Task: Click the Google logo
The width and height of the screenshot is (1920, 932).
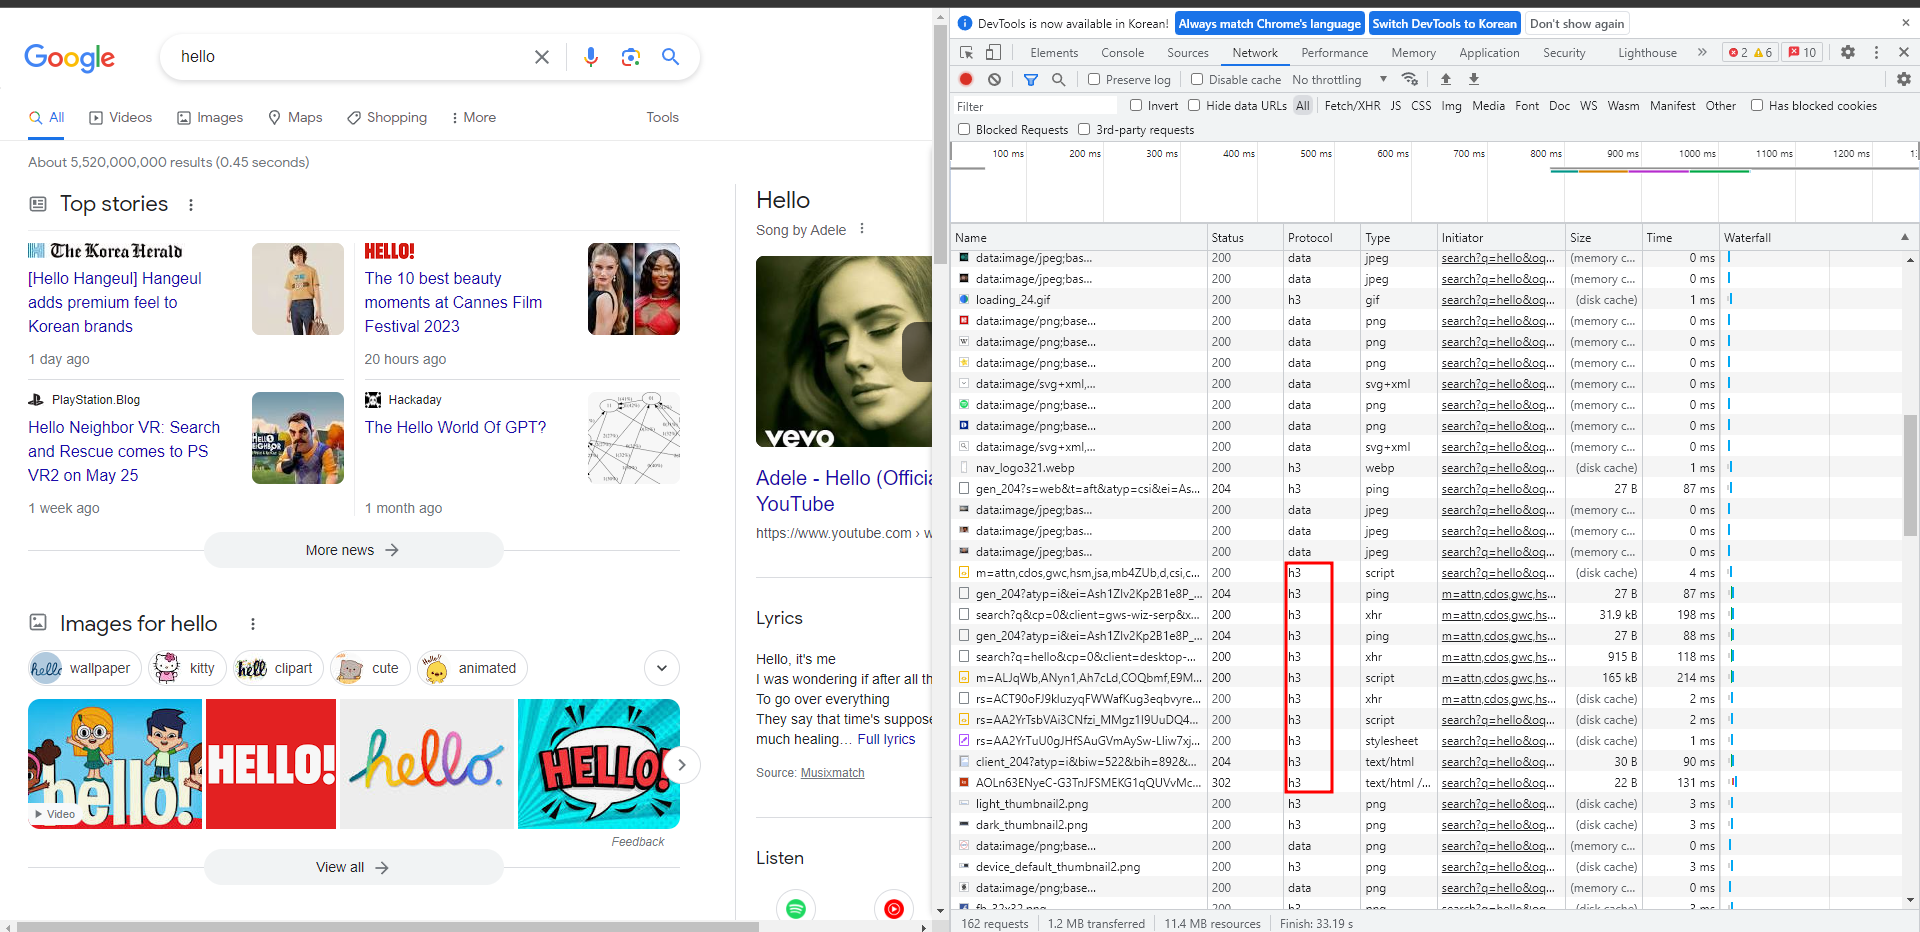Action: coord(70,58)
